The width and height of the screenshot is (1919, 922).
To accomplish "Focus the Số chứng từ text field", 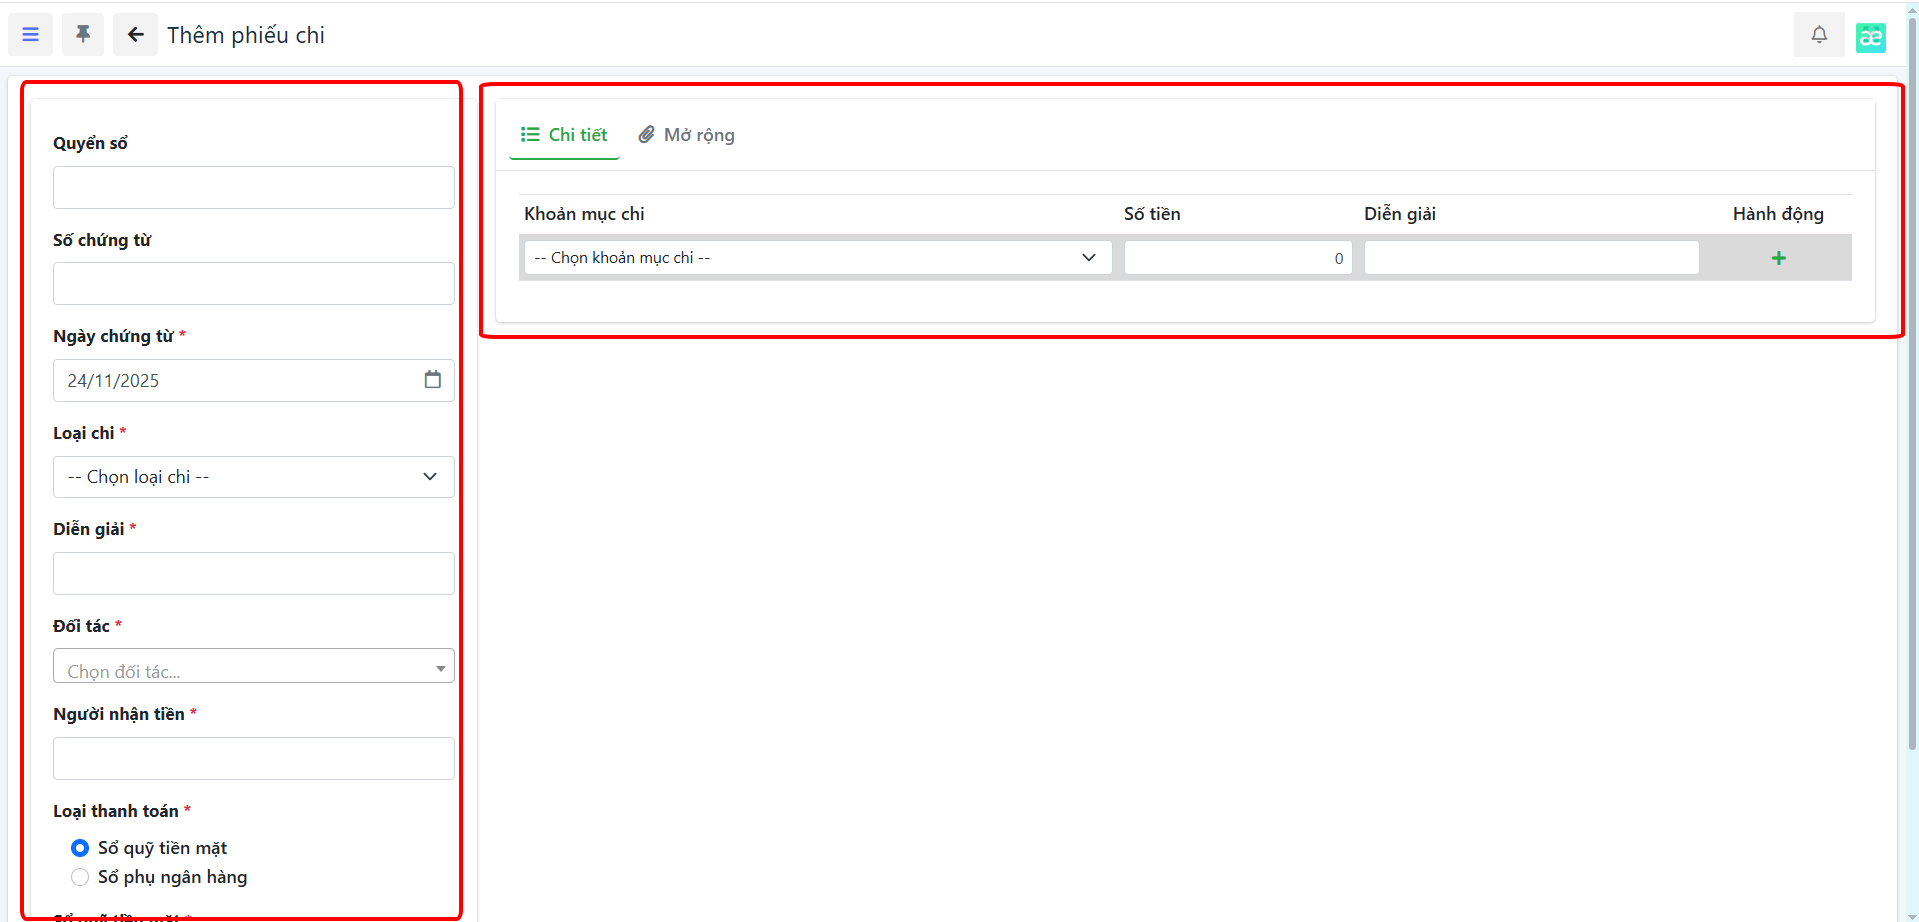I will (x=253, y=284).
